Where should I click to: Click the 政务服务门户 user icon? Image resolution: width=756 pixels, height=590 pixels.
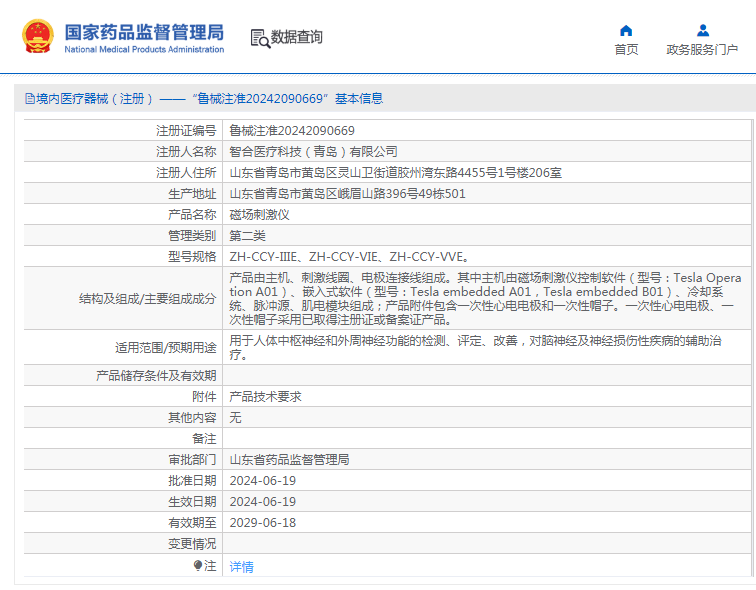click(x=703, y=31)
